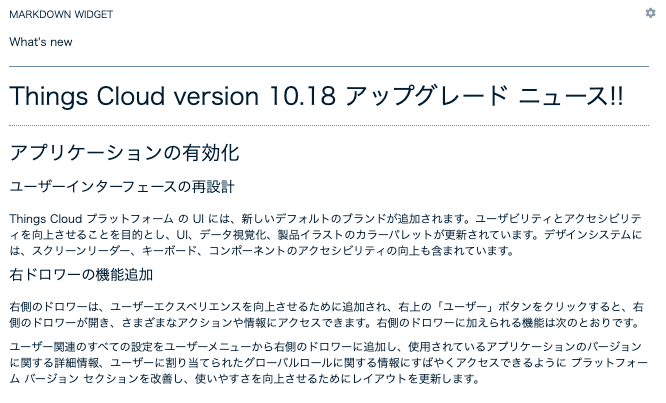Image resolution: width=666 pixels, height=403 pixels.
Task: Click the paragraph starting with 右側のドロワーは
Action: 326,315
